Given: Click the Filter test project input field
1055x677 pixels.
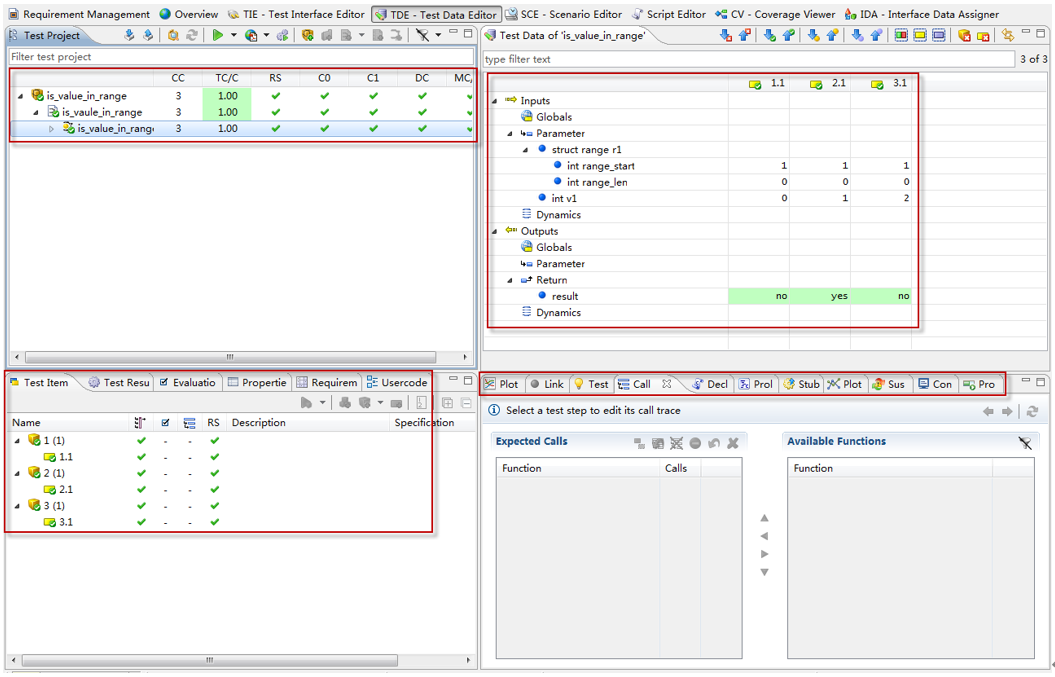Looking at the screenshot, I should [x=240, y=57].
